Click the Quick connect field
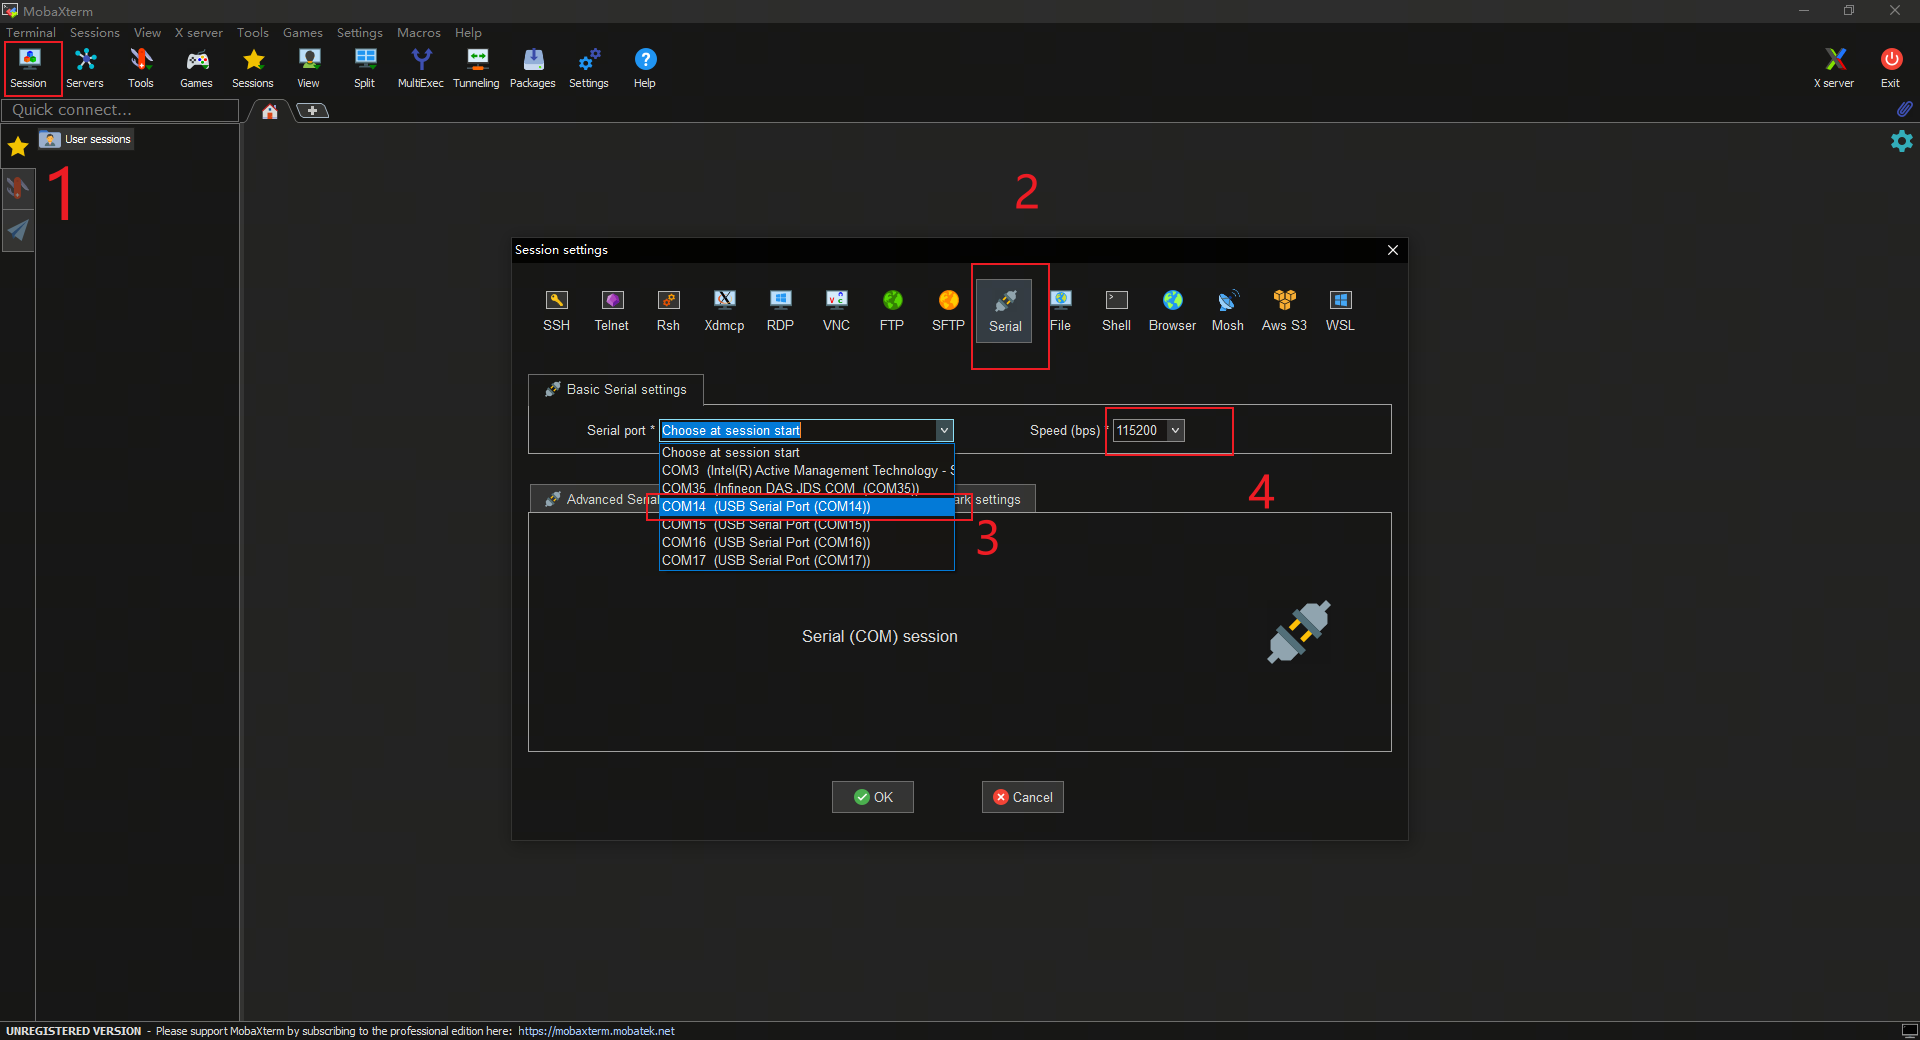Image resolution: width=1920 pixels, height=1040 pixels. tap(120, 110)
